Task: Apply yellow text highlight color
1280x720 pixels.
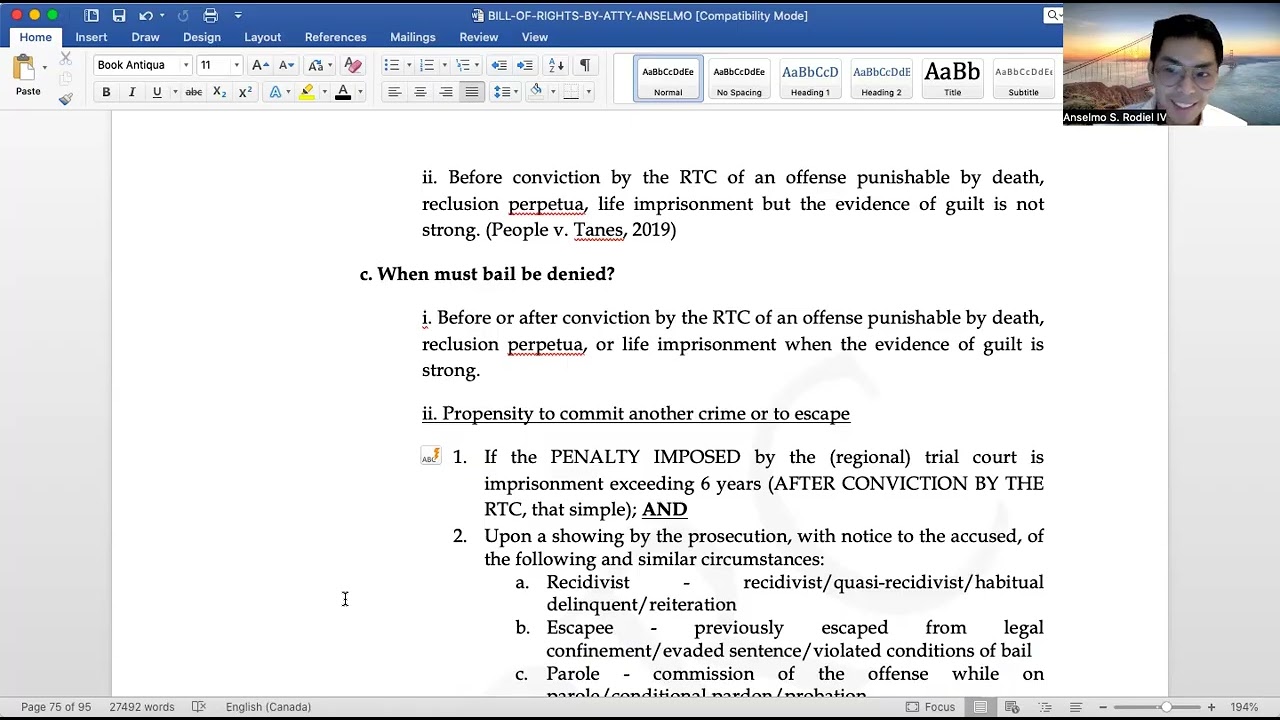Action: pos(307,92)
